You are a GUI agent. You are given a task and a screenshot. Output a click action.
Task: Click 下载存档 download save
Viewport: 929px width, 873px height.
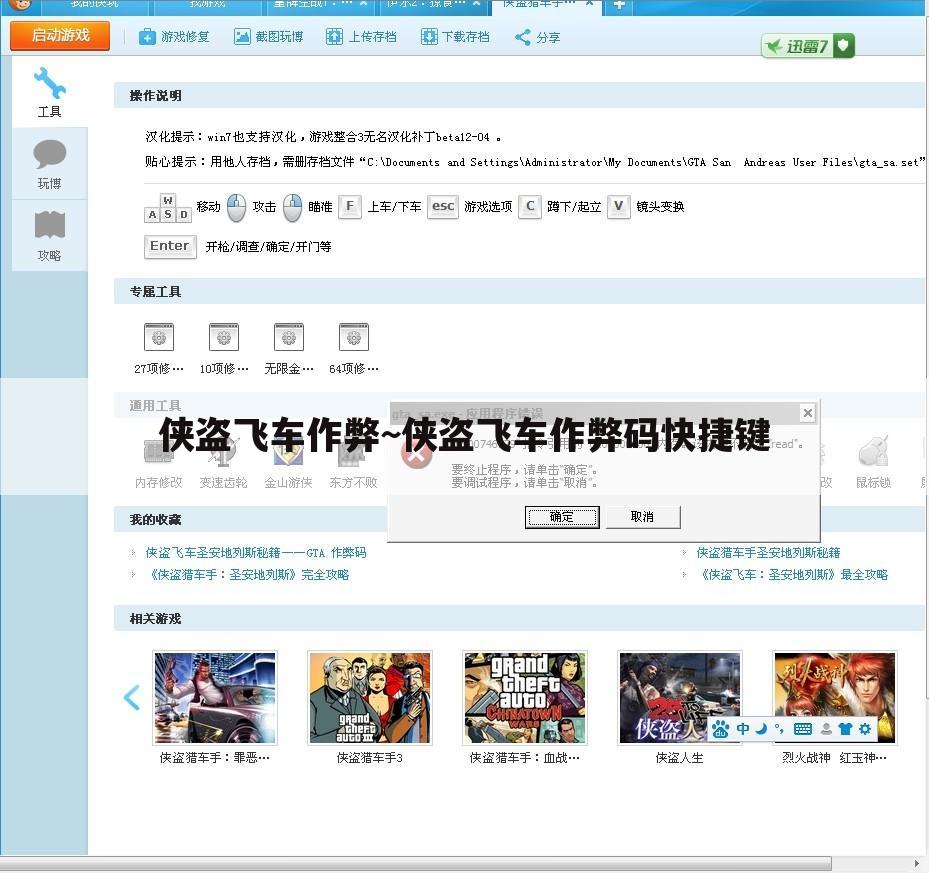[x=455, y=37]
